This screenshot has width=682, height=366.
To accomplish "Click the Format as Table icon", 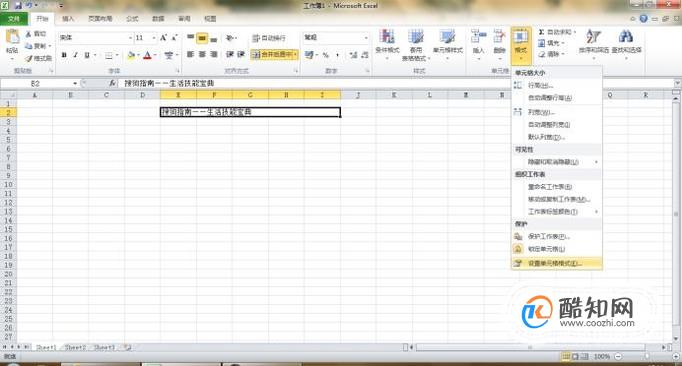I will (x=415, y=37).
